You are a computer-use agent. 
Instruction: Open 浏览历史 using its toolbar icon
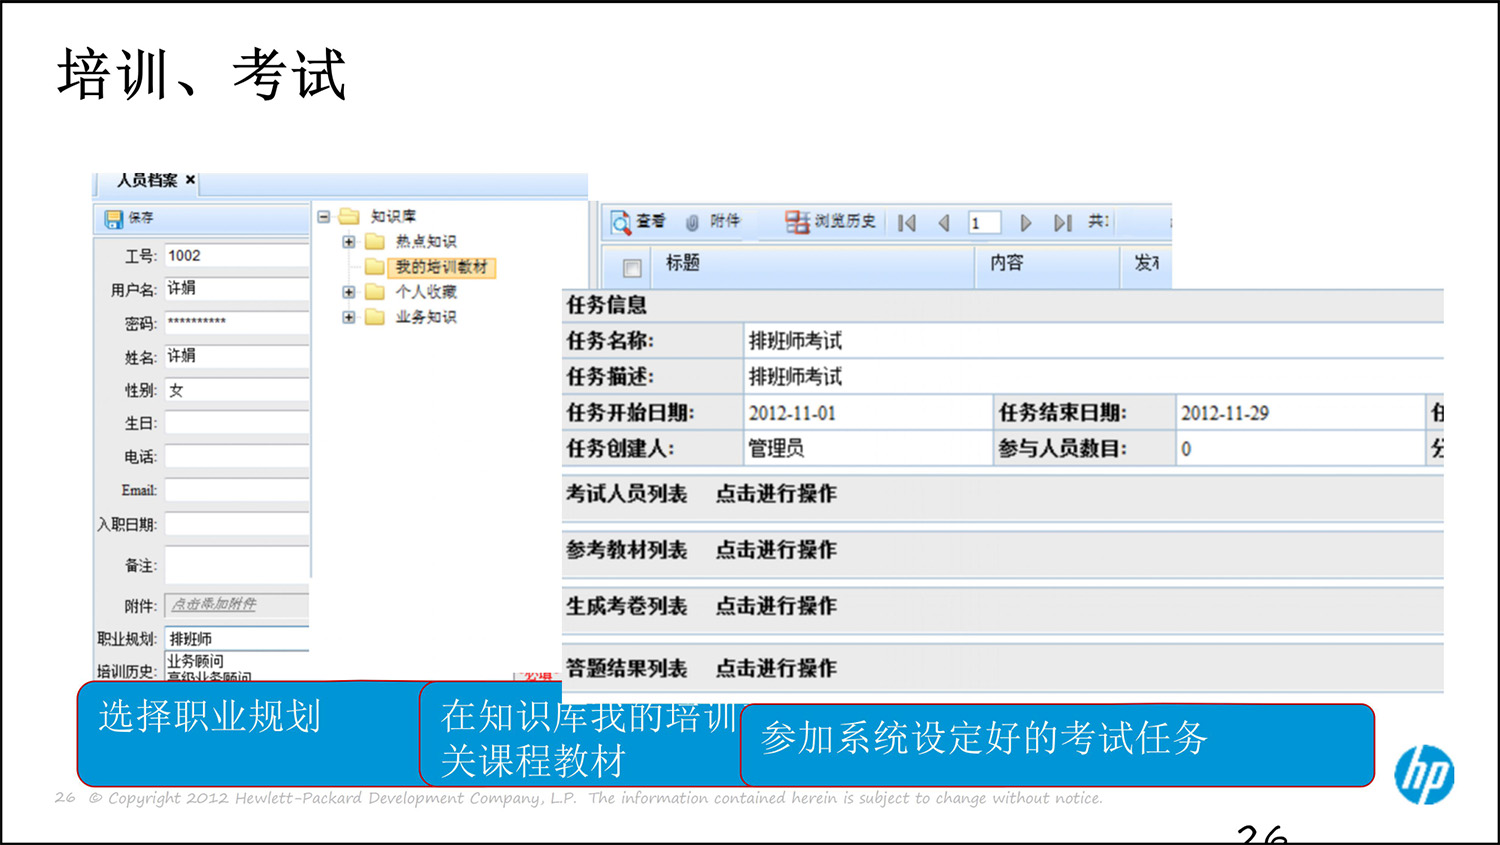797,222
